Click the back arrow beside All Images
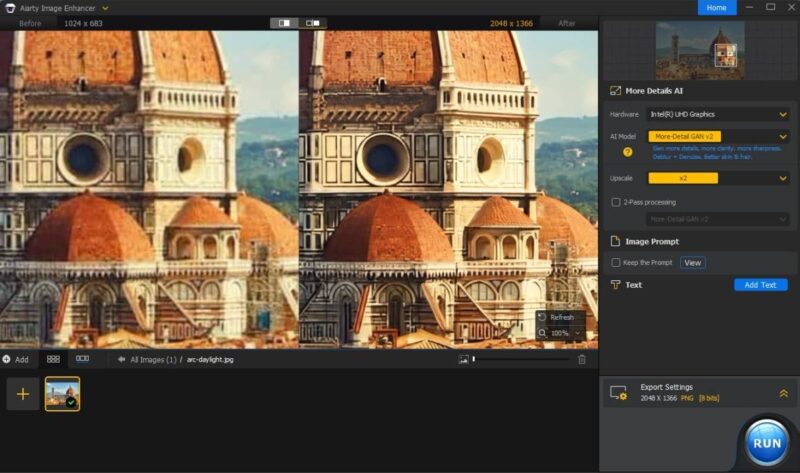The image size is (800, 473). [x=121, y=359]
